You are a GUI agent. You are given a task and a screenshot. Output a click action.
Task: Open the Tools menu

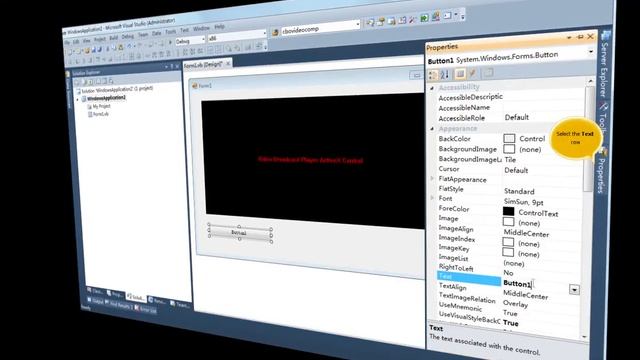(171, 31)
